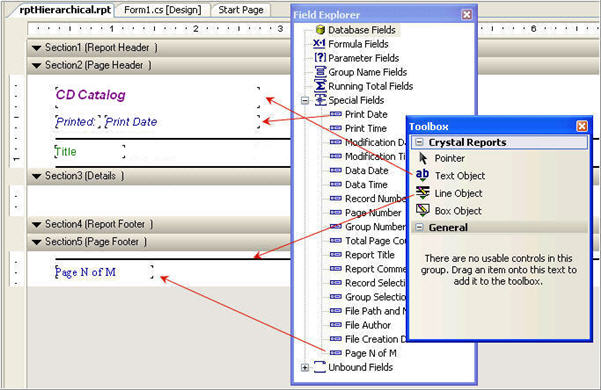
Task: Collapse Section1 Report Header triangle
Action: [37, 48]
